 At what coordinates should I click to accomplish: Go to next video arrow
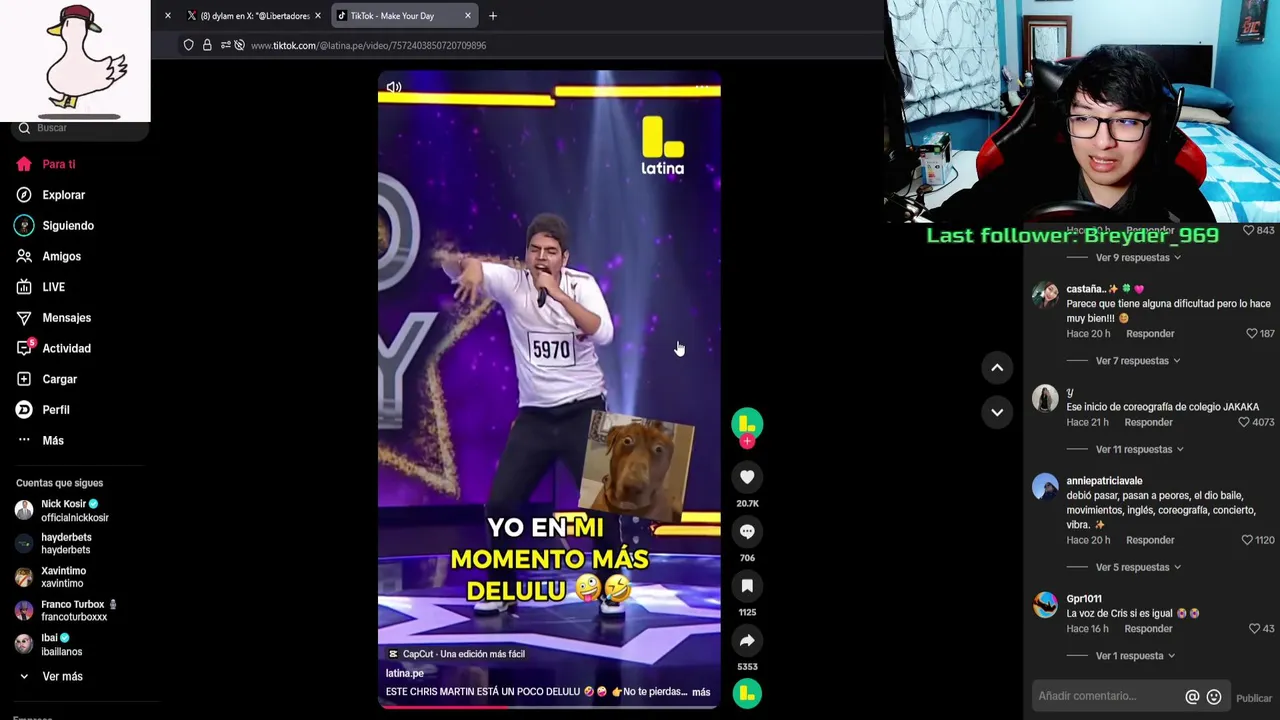[x=997, y=412]
